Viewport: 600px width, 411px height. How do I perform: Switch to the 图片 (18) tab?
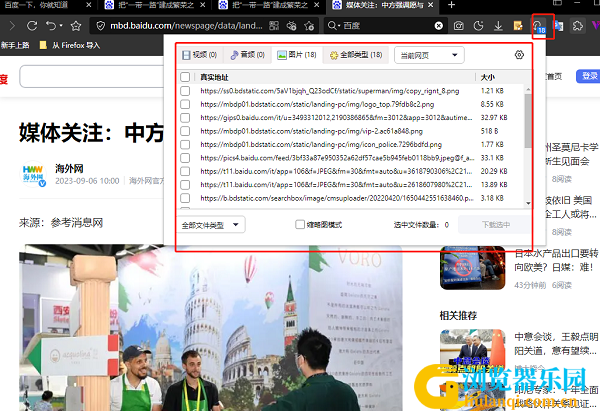point(297,55)
